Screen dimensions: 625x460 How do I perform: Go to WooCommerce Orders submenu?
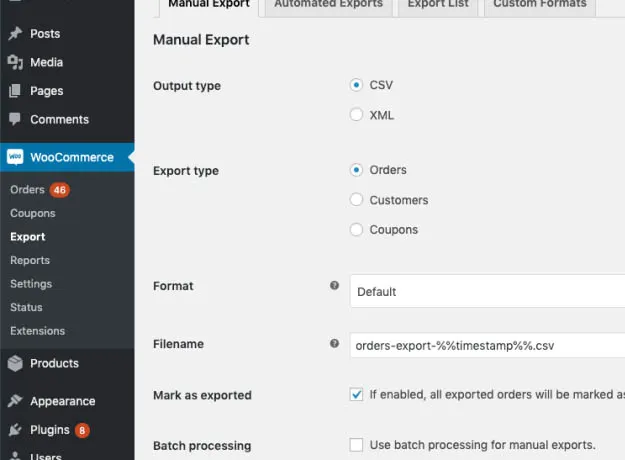(28, 190)
